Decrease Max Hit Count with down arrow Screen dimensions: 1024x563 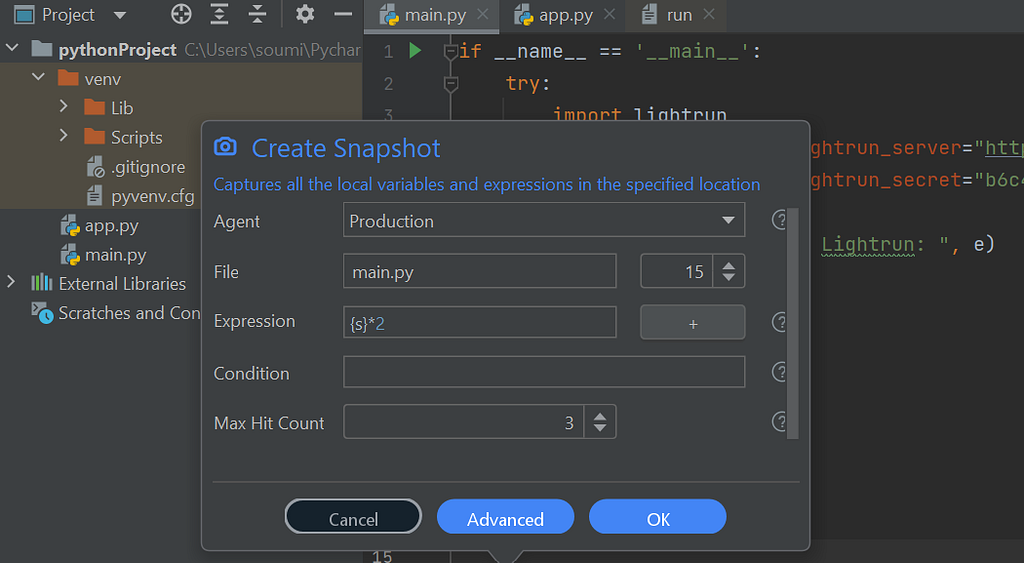pos(600,428)
